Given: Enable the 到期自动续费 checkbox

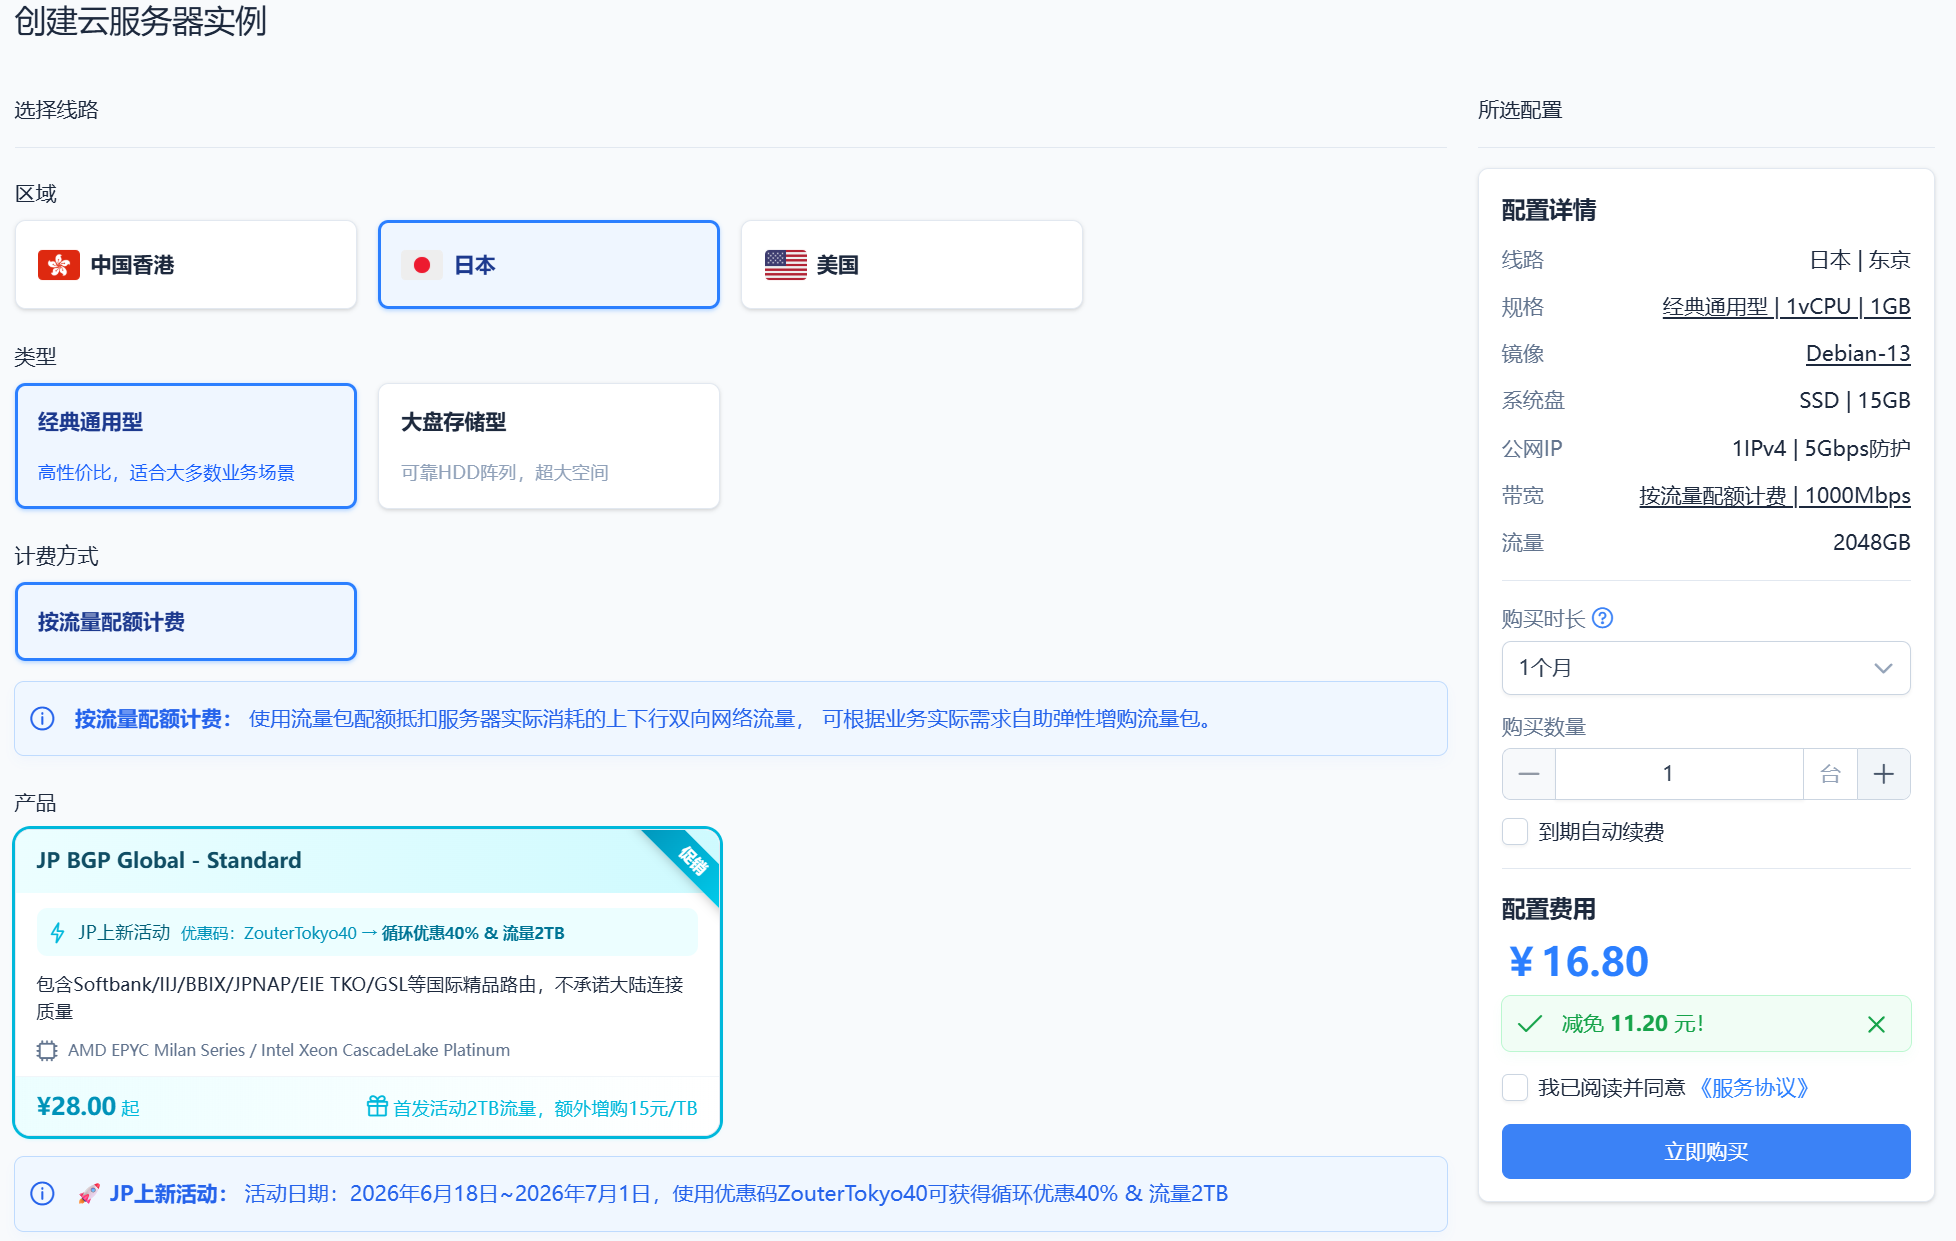Looking at the screenshot, I should 1515,832.
